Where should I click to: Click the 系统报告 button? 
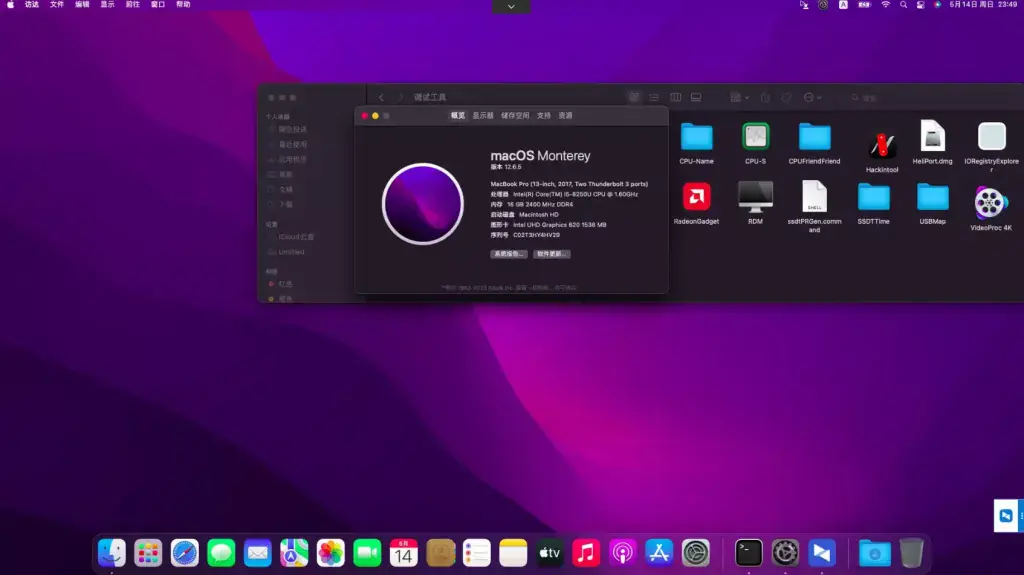coord(509,254)
